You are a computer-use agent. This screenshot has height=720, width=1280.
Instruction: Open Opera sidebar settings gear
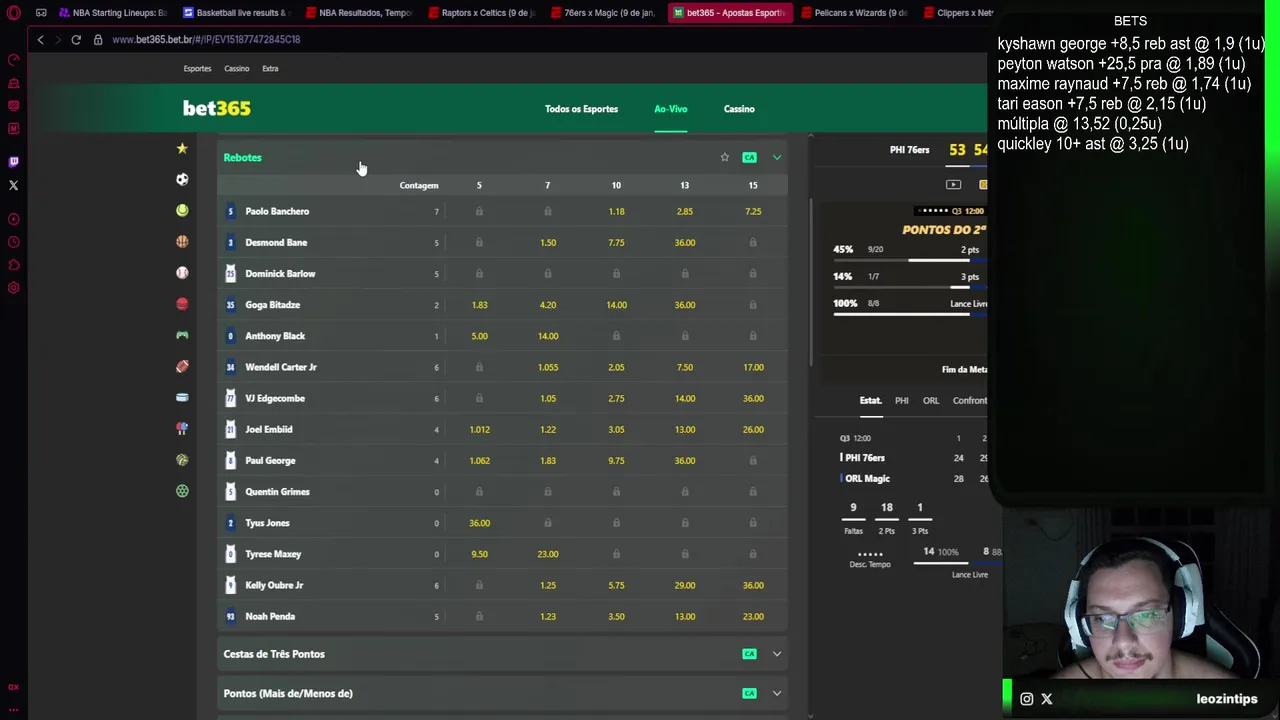[14, 288]
